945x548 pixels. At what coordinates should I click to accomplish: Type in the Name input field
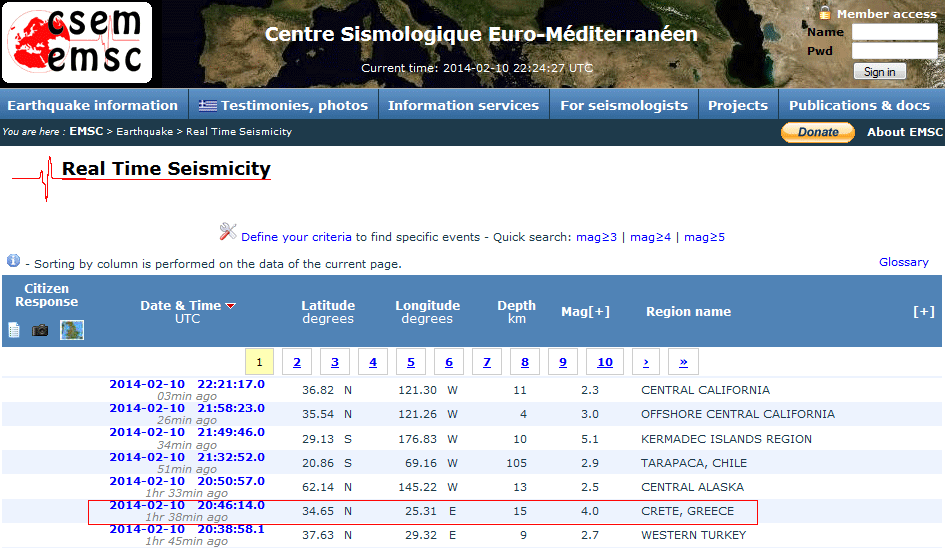click(x=894, y=32)
